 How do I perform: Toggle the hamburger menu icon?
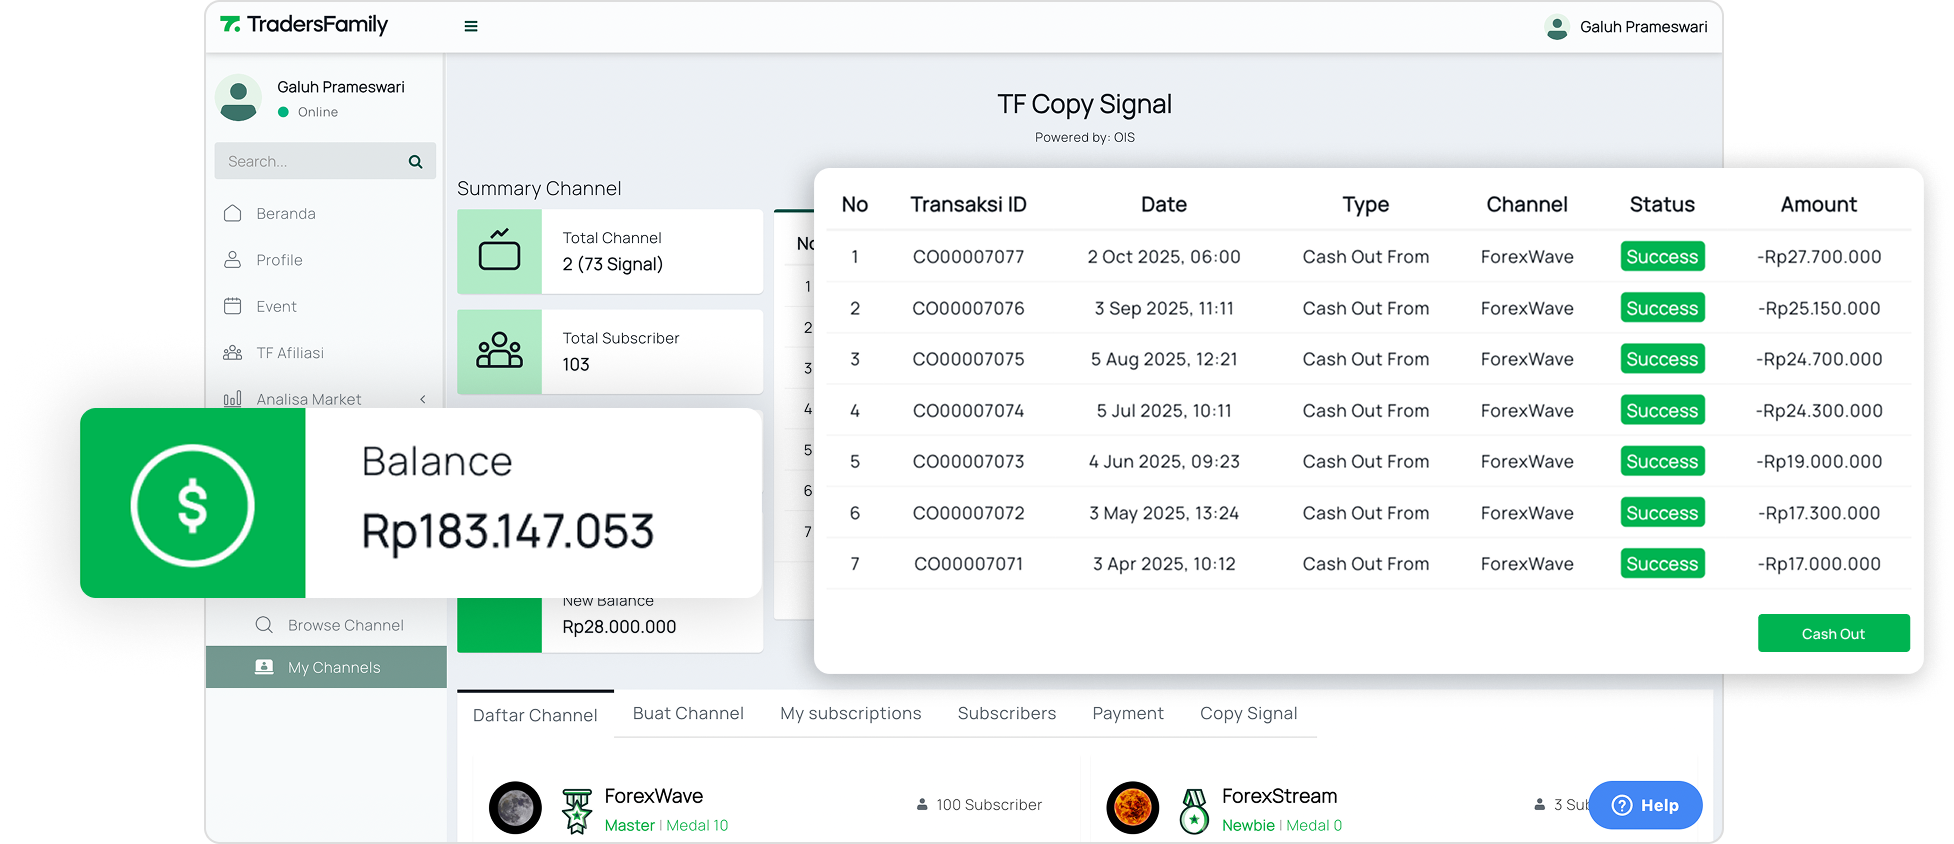click(x=471, y=26)
